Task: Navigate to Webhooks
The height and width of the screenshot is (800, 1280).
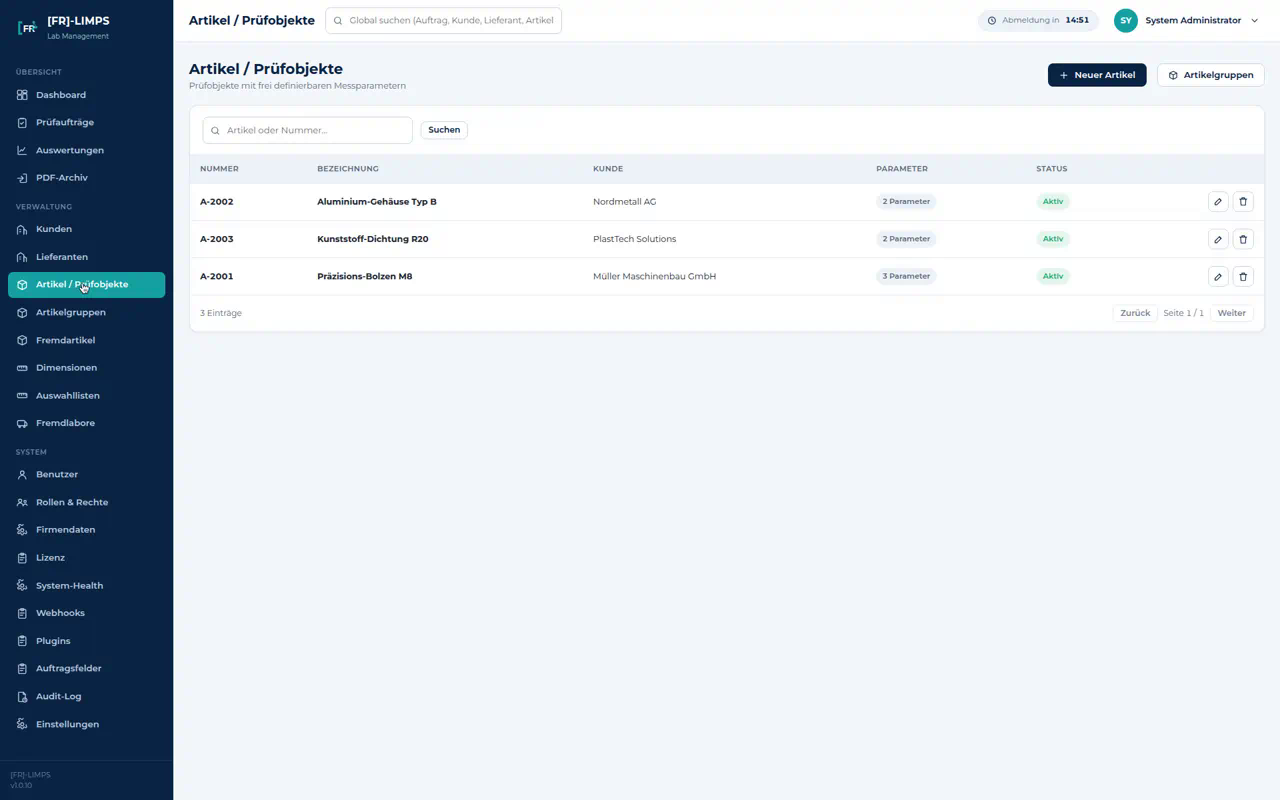Action: click(86, 613)
